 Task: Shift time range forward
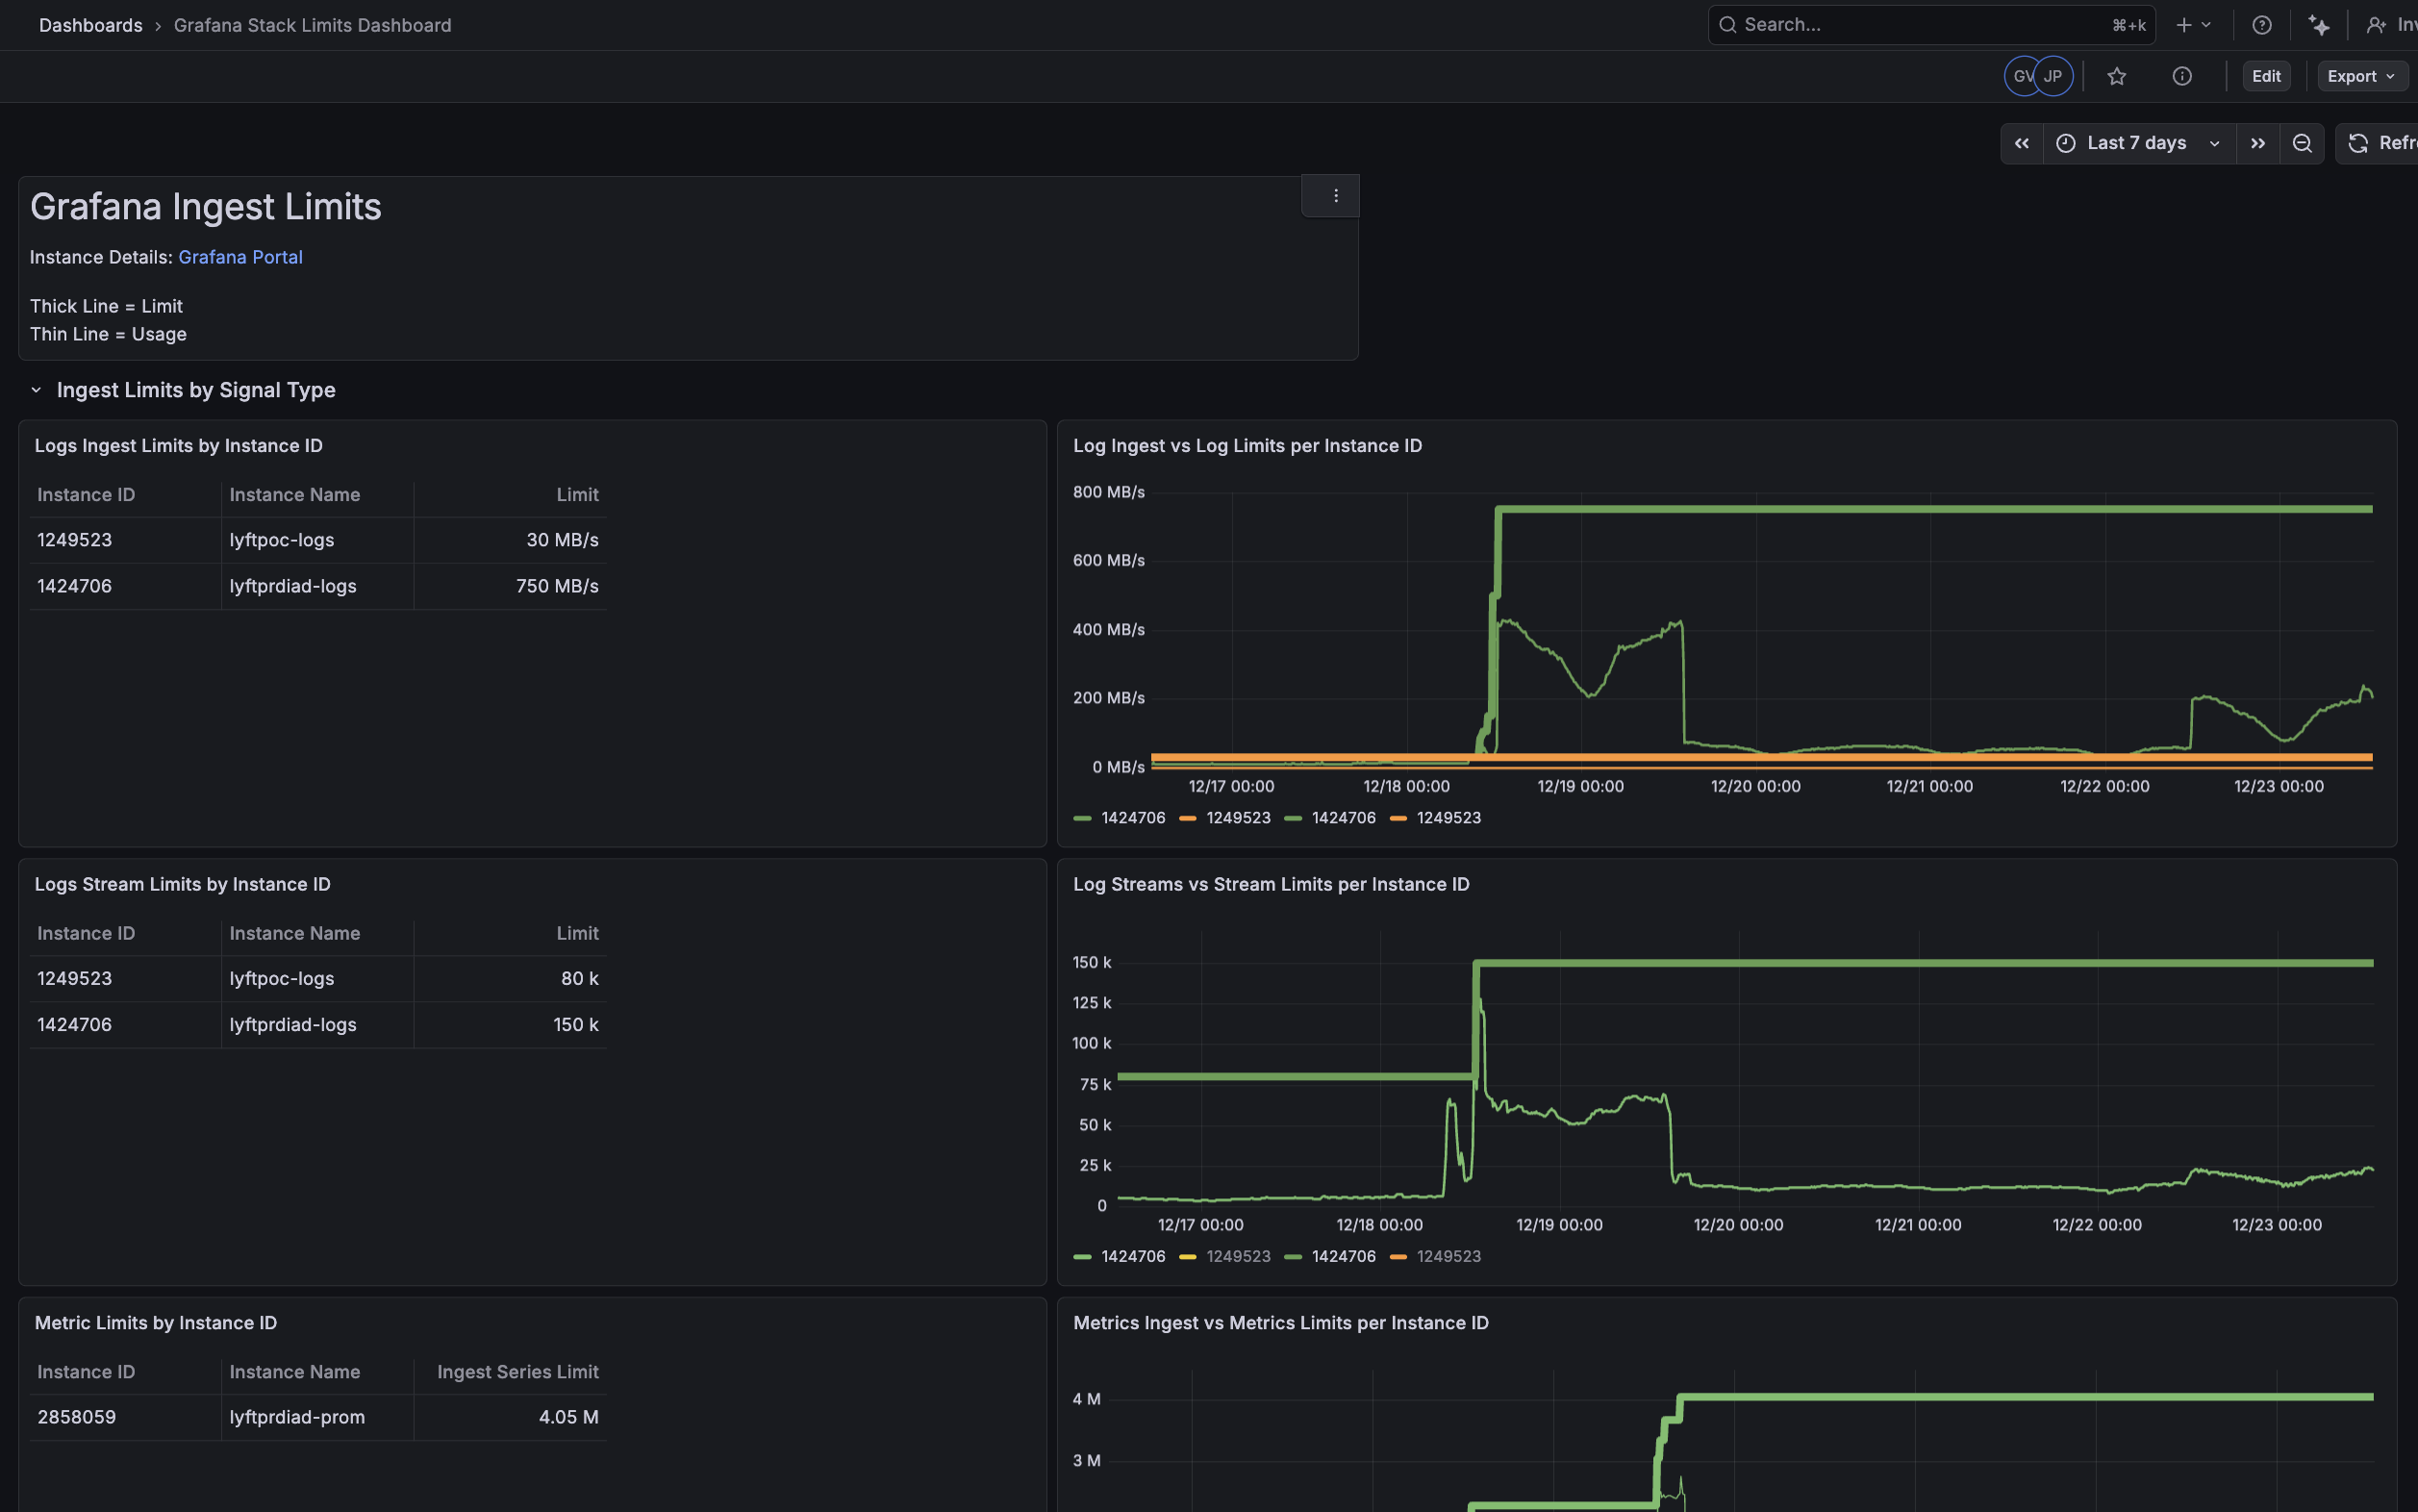[x=2257, y=143]
